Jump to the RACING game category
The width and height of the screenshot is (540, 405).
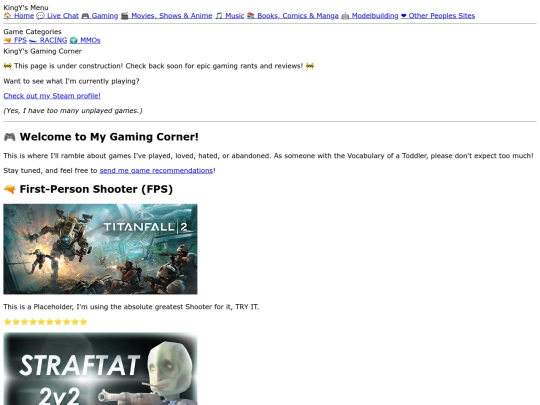[48, 40]
